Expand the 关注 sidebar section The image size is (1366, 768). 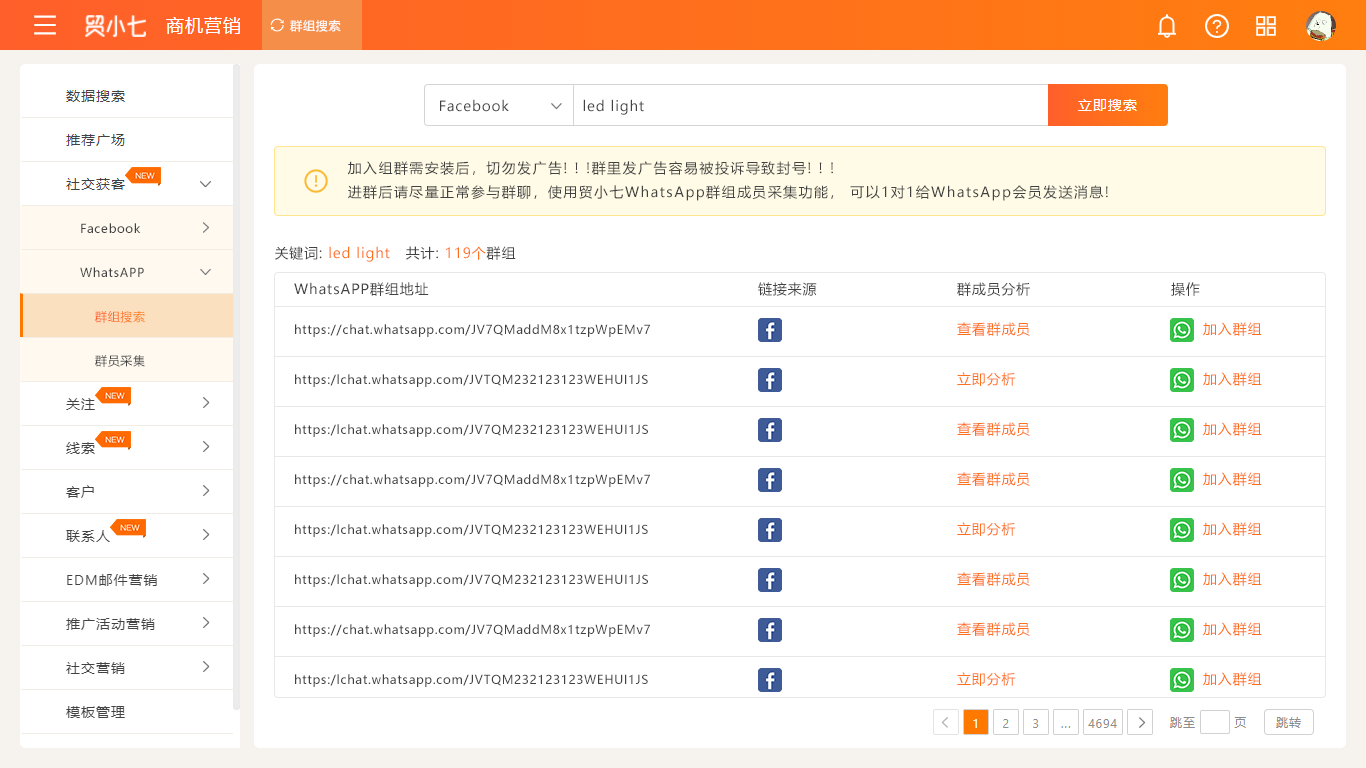(206, 403)
